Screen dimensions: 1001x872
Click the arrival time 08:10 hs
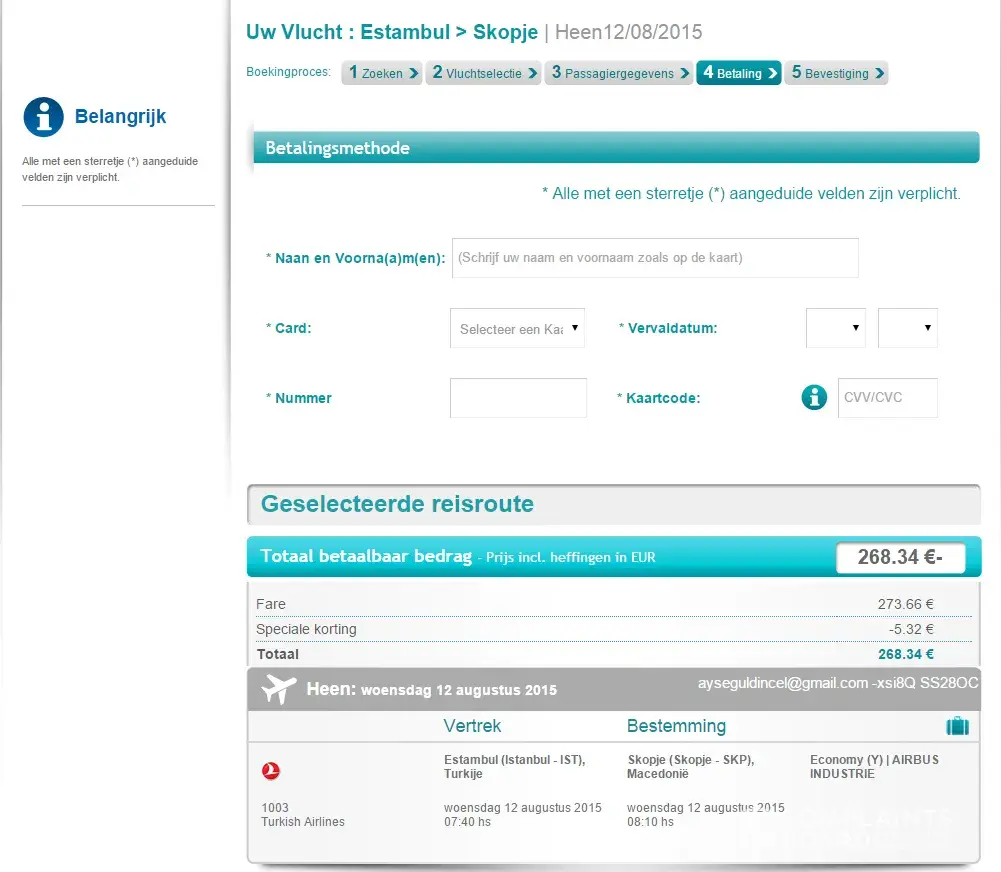[650, 822]
